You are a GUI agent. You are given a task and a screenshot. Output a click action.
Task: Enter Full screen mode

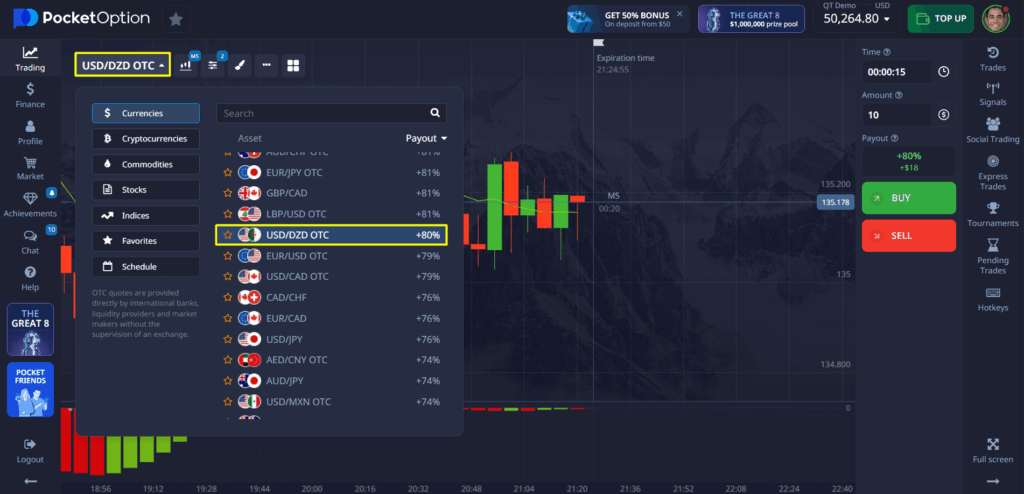(992, 450)
